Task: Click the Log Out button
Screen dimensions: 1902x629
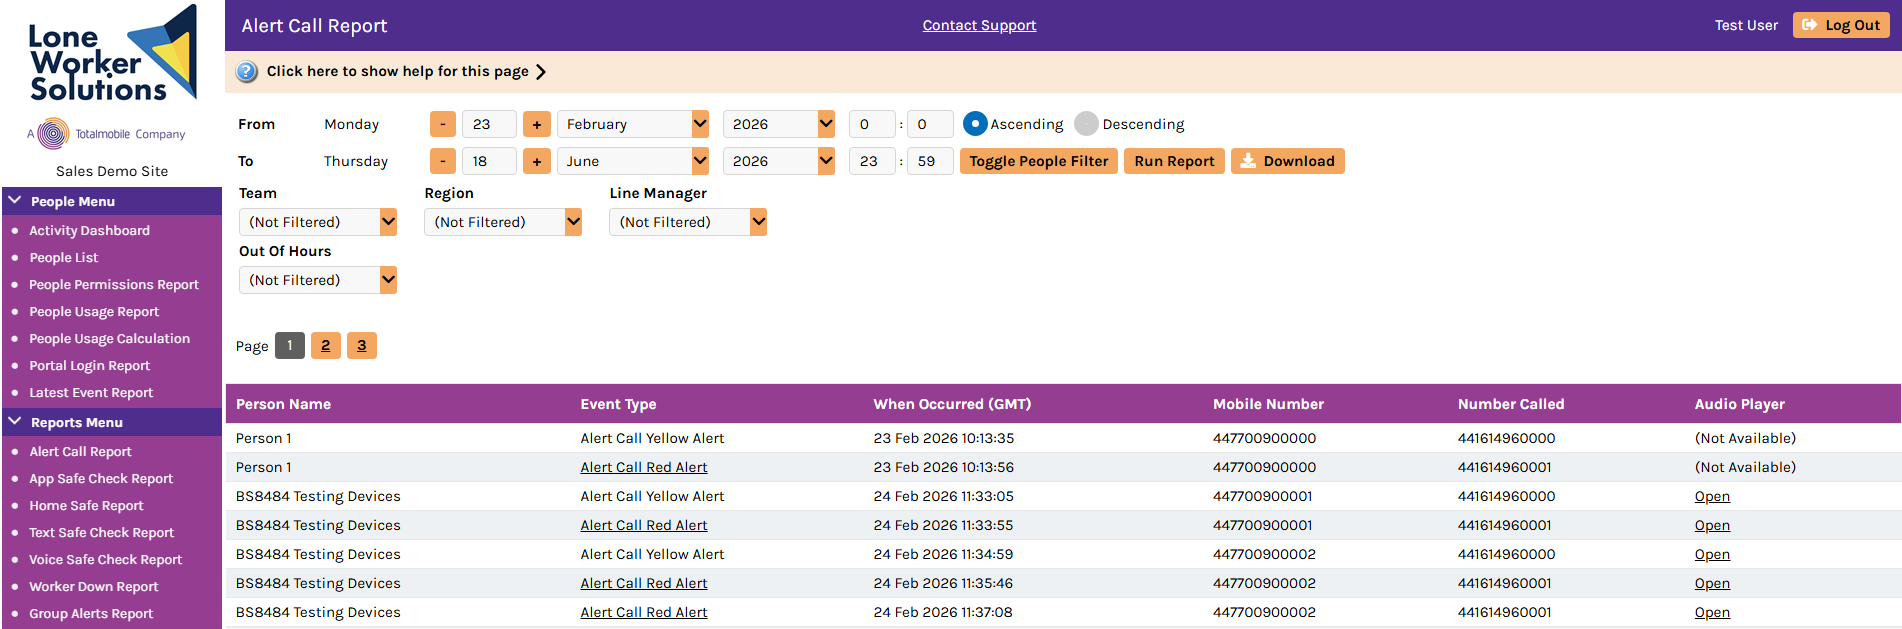Action: pos(1841,25)
